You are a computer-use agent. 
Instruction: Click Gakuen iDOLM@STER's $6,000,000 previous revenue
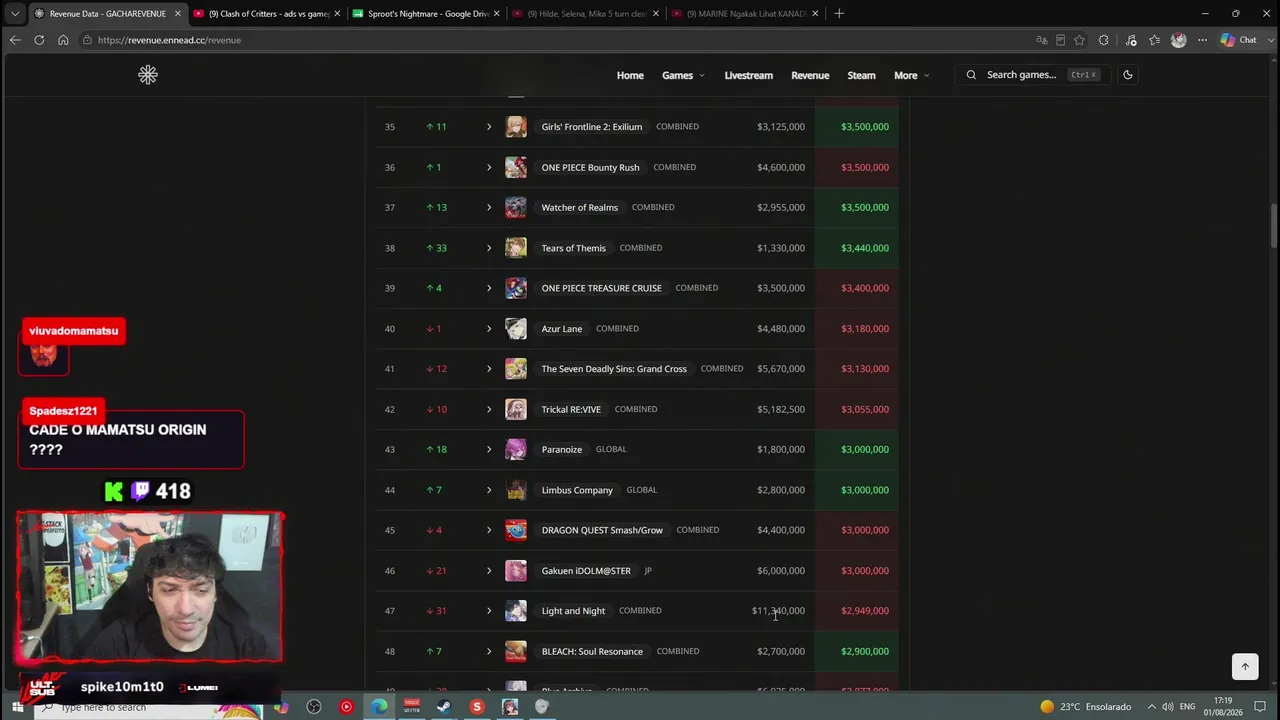point(781,571)
